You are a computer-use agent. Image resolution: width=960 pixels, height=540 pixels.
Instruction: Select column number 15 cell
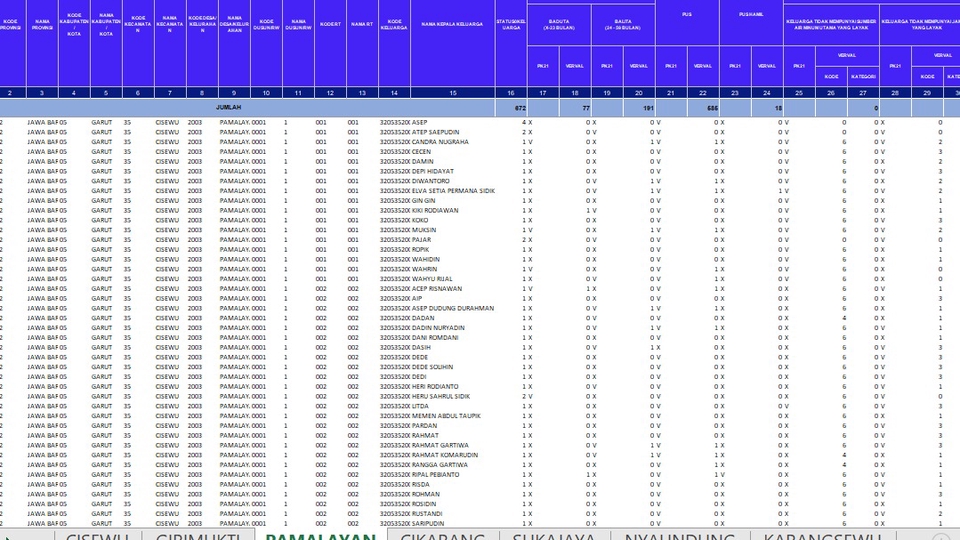click(x=452, y=93)
